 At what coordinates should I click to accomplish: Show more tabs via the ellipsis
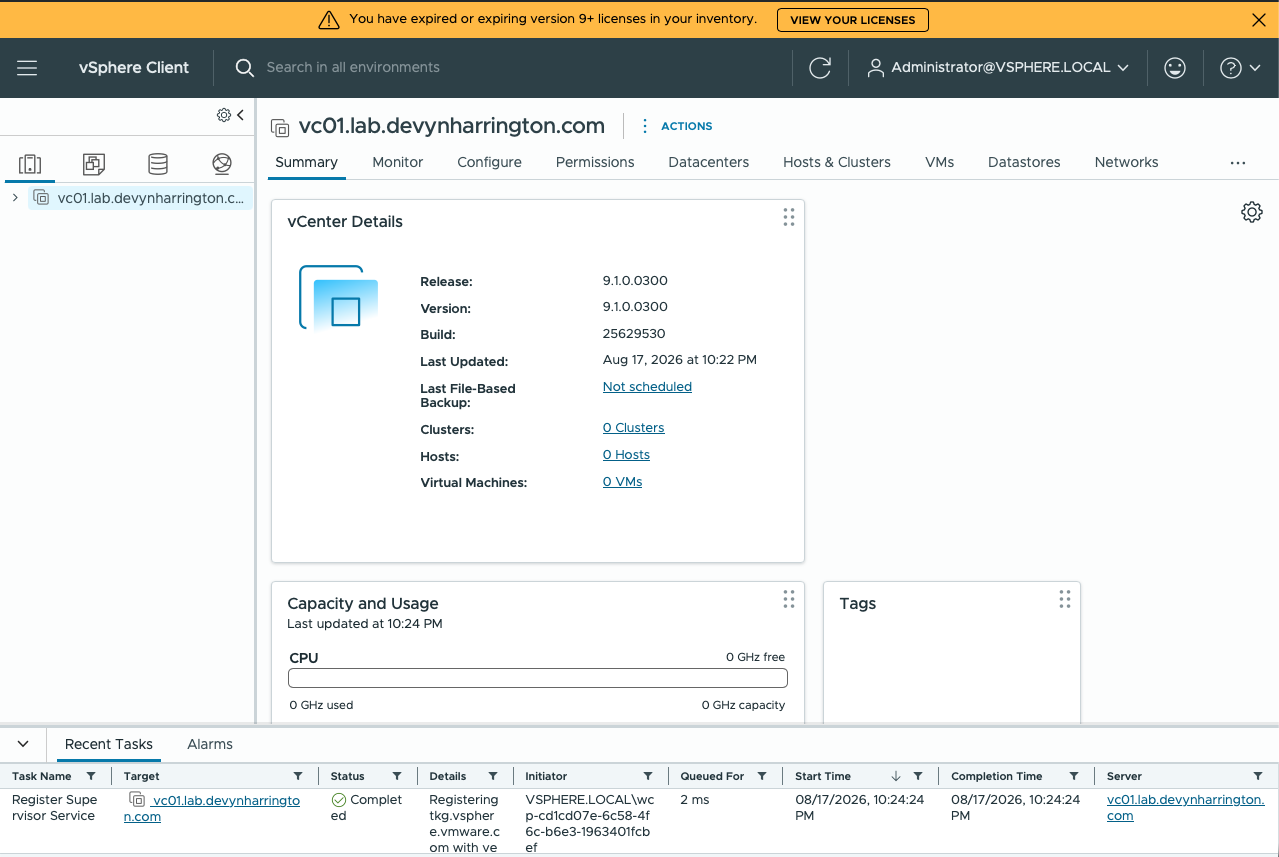tap(1238, 162)
